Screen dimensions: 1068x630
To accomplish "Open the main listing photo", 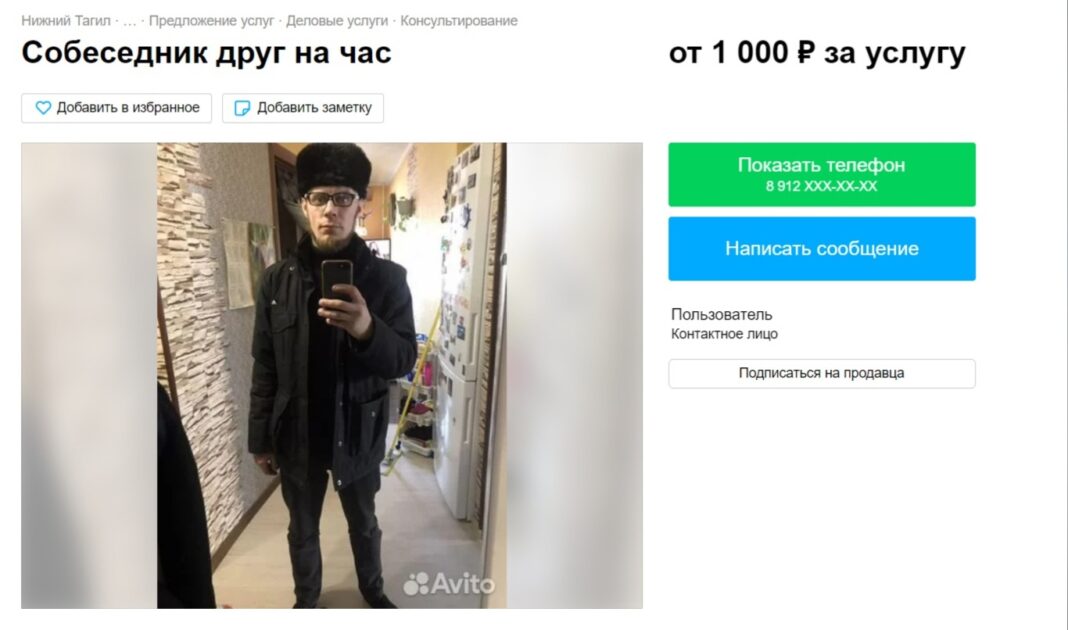I will (332, 375).
